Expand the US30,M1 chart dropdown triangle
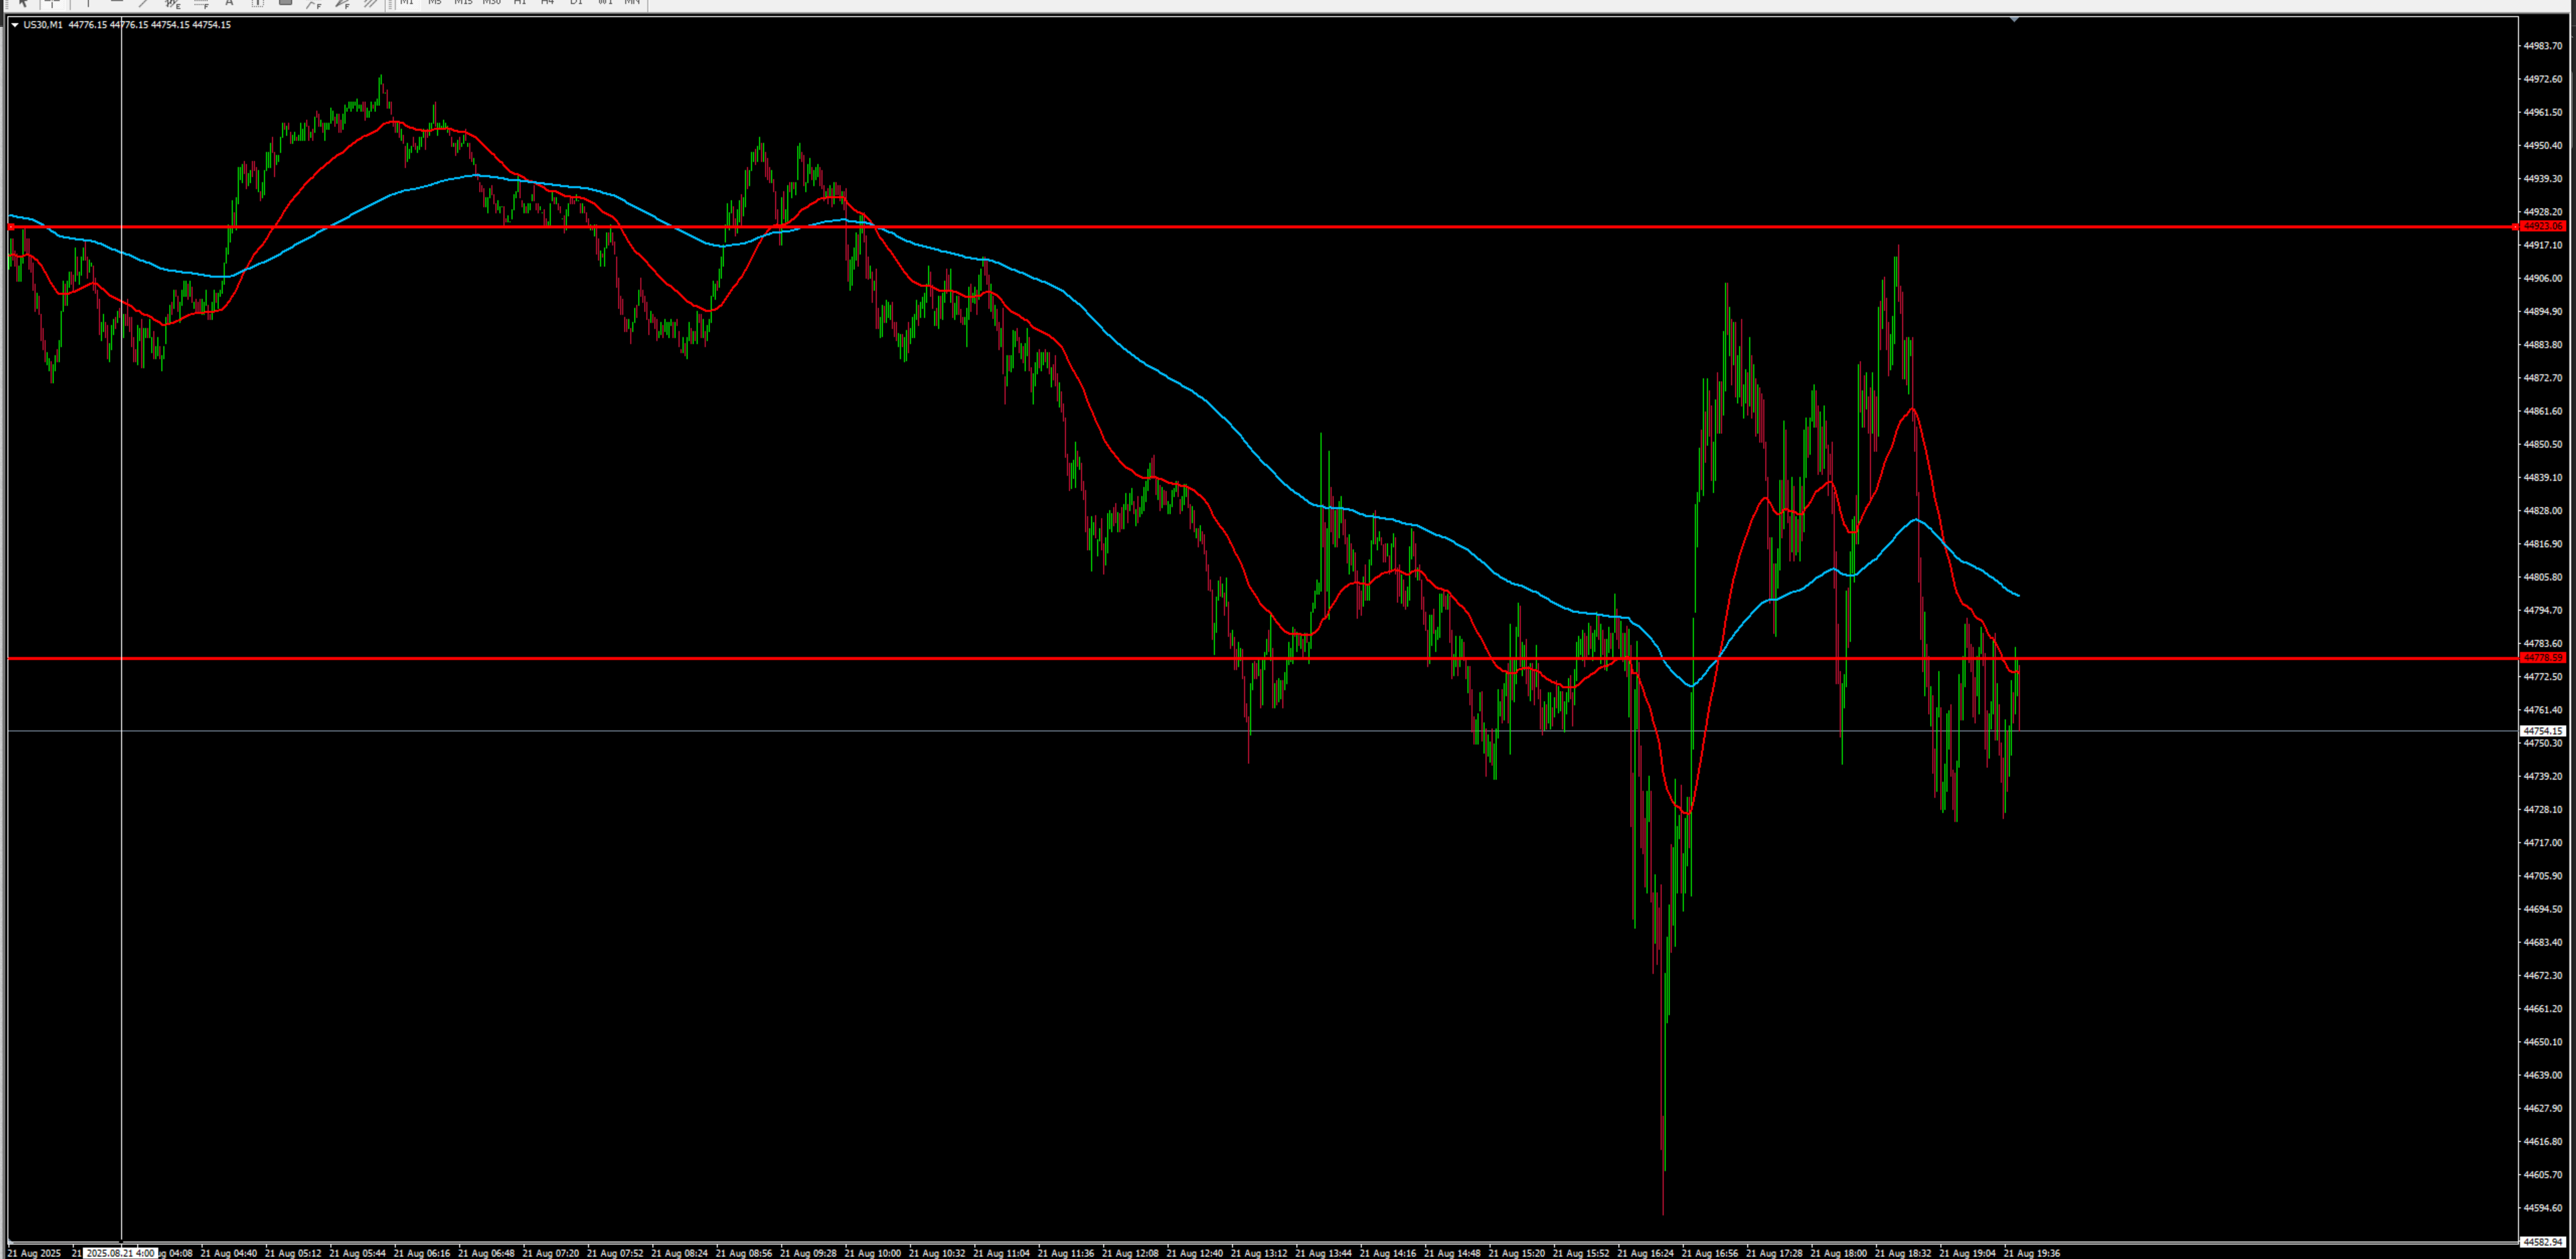The width and height of the screenshot is (2576, 1259). 14,25
